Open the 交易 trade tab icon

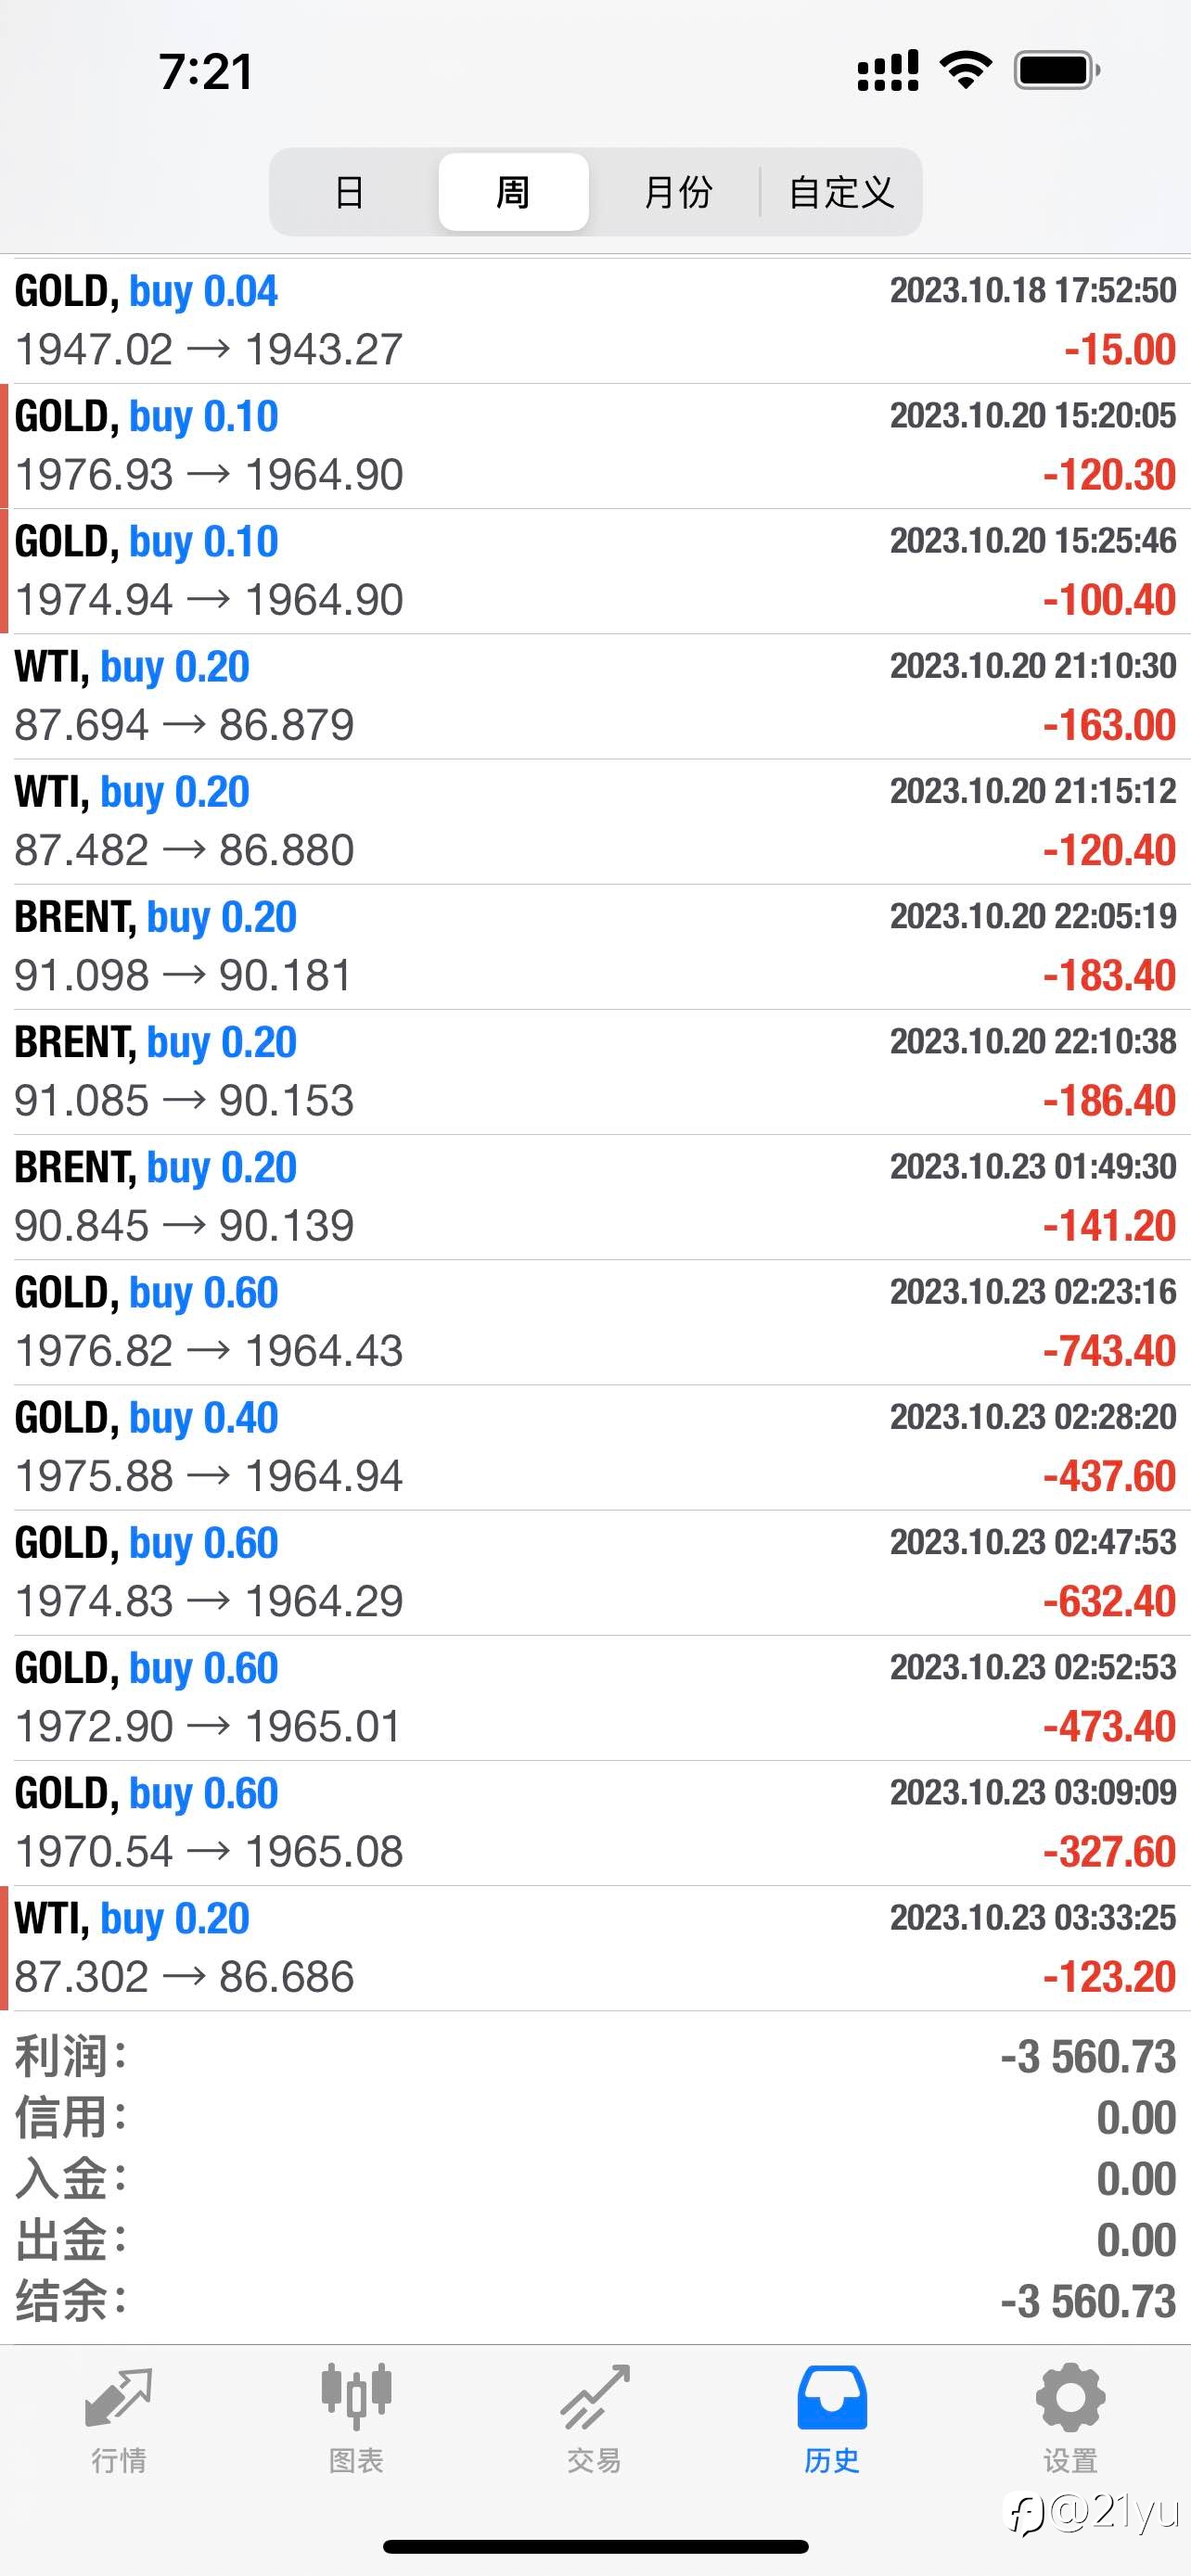click(x=594, y=2397)
